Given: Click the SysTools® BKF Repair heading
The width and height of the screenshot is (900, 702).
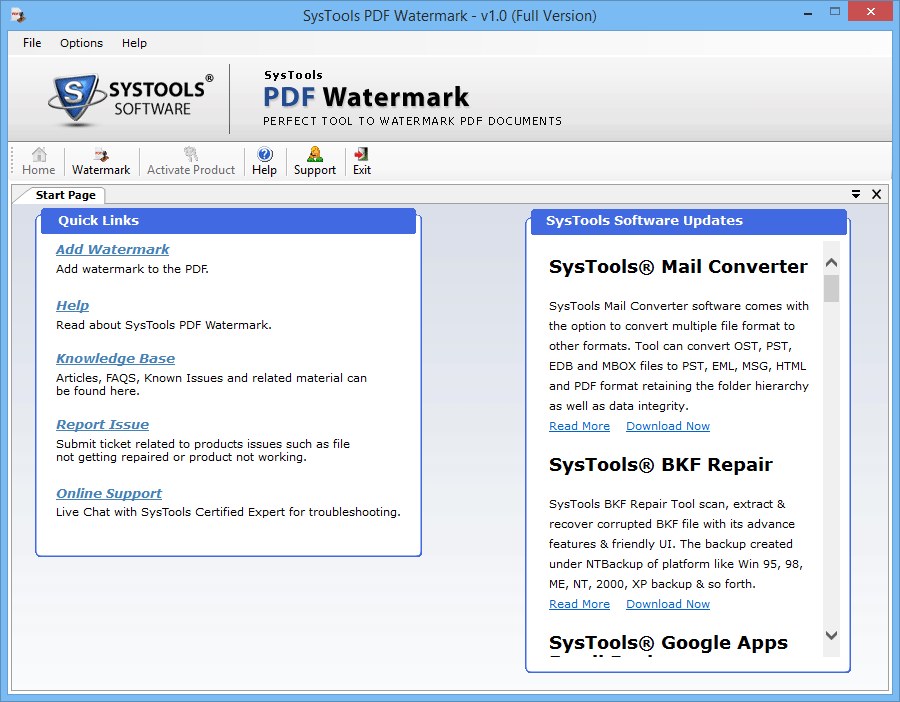Looking at the screenshot, I should (661, 465).
